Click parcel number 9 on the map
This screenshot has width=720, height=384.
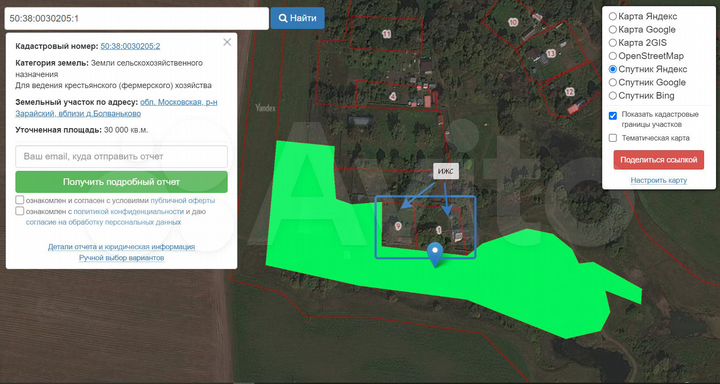[x=398, y=226]
